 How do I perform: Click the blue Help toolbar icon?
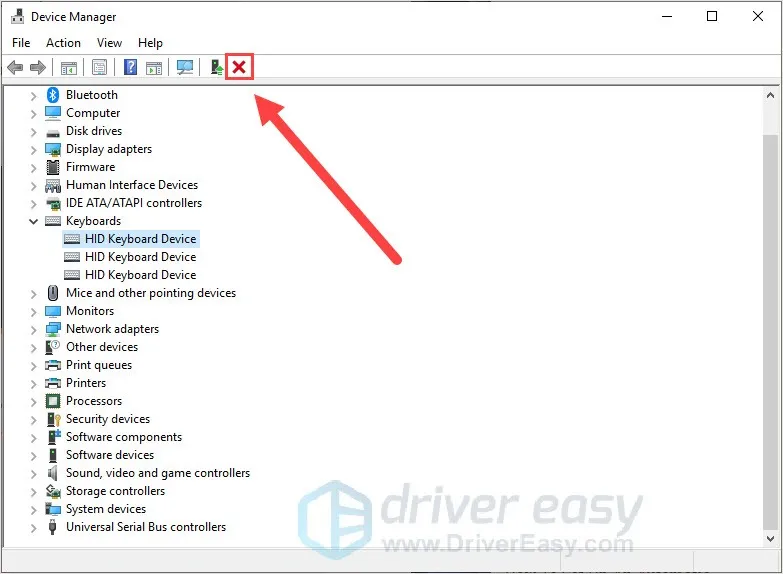(130, 67)
